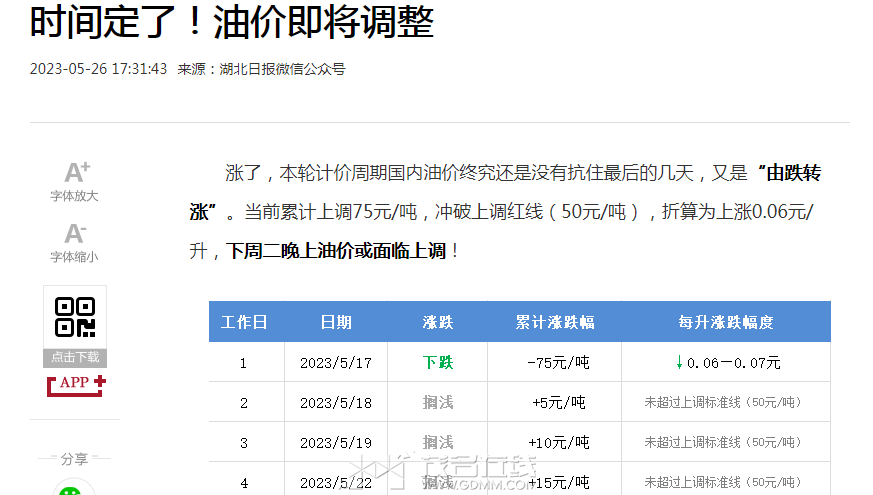Viewport: 873px width, 495px height.
Task: Open the red APP+ logo
Action: [x=76, y=385]
